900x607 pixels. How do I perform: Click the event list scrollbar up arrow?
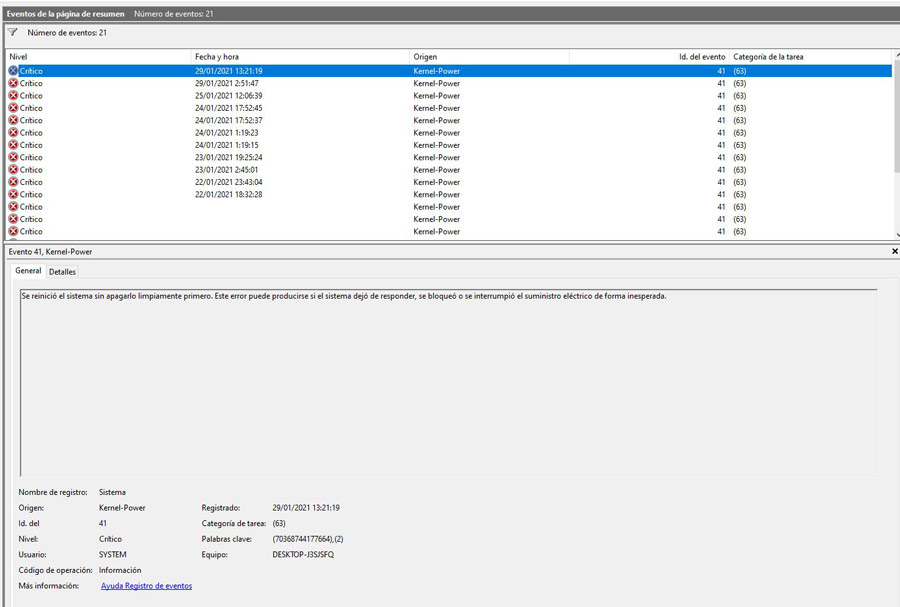point(895,57)
